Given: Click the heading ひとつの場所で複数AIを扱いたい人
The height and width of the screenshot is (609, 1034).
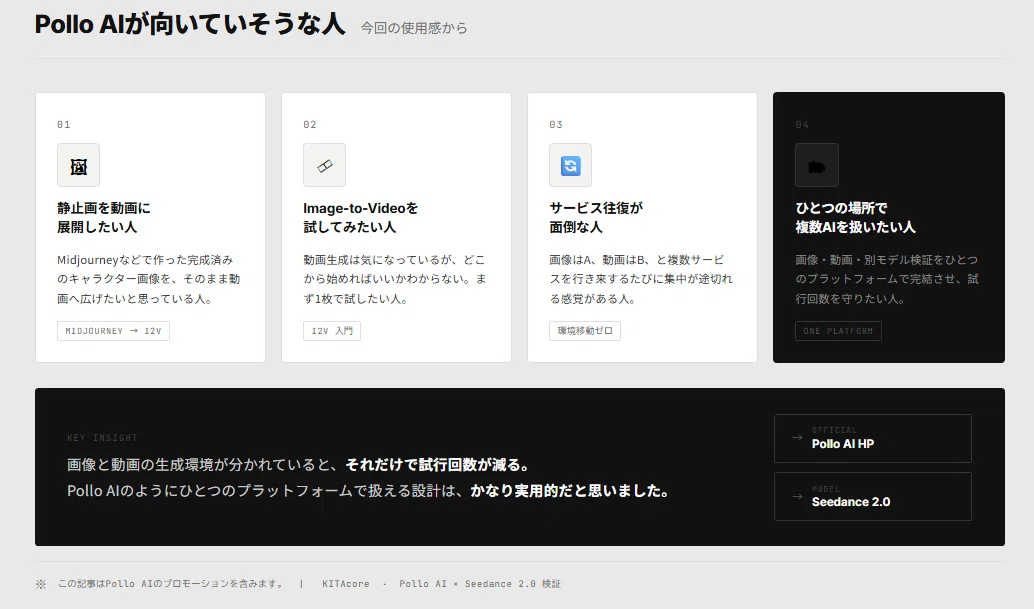Looking at the screenshot, I should point(855,218).
